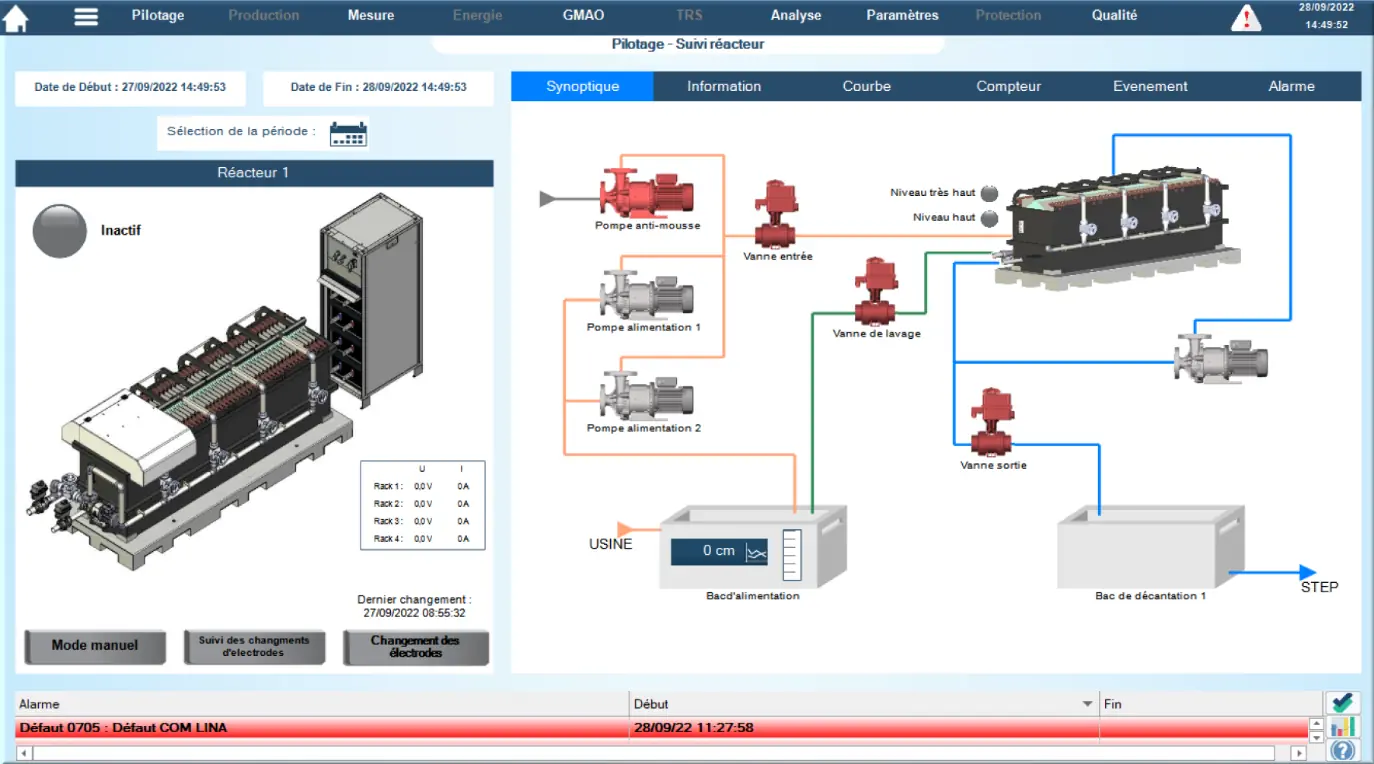Image resolution: width=1374 pixels, height=764 pixels.
Task: Select the Pompe anti-mousse pump
Action: pos(646,191)
